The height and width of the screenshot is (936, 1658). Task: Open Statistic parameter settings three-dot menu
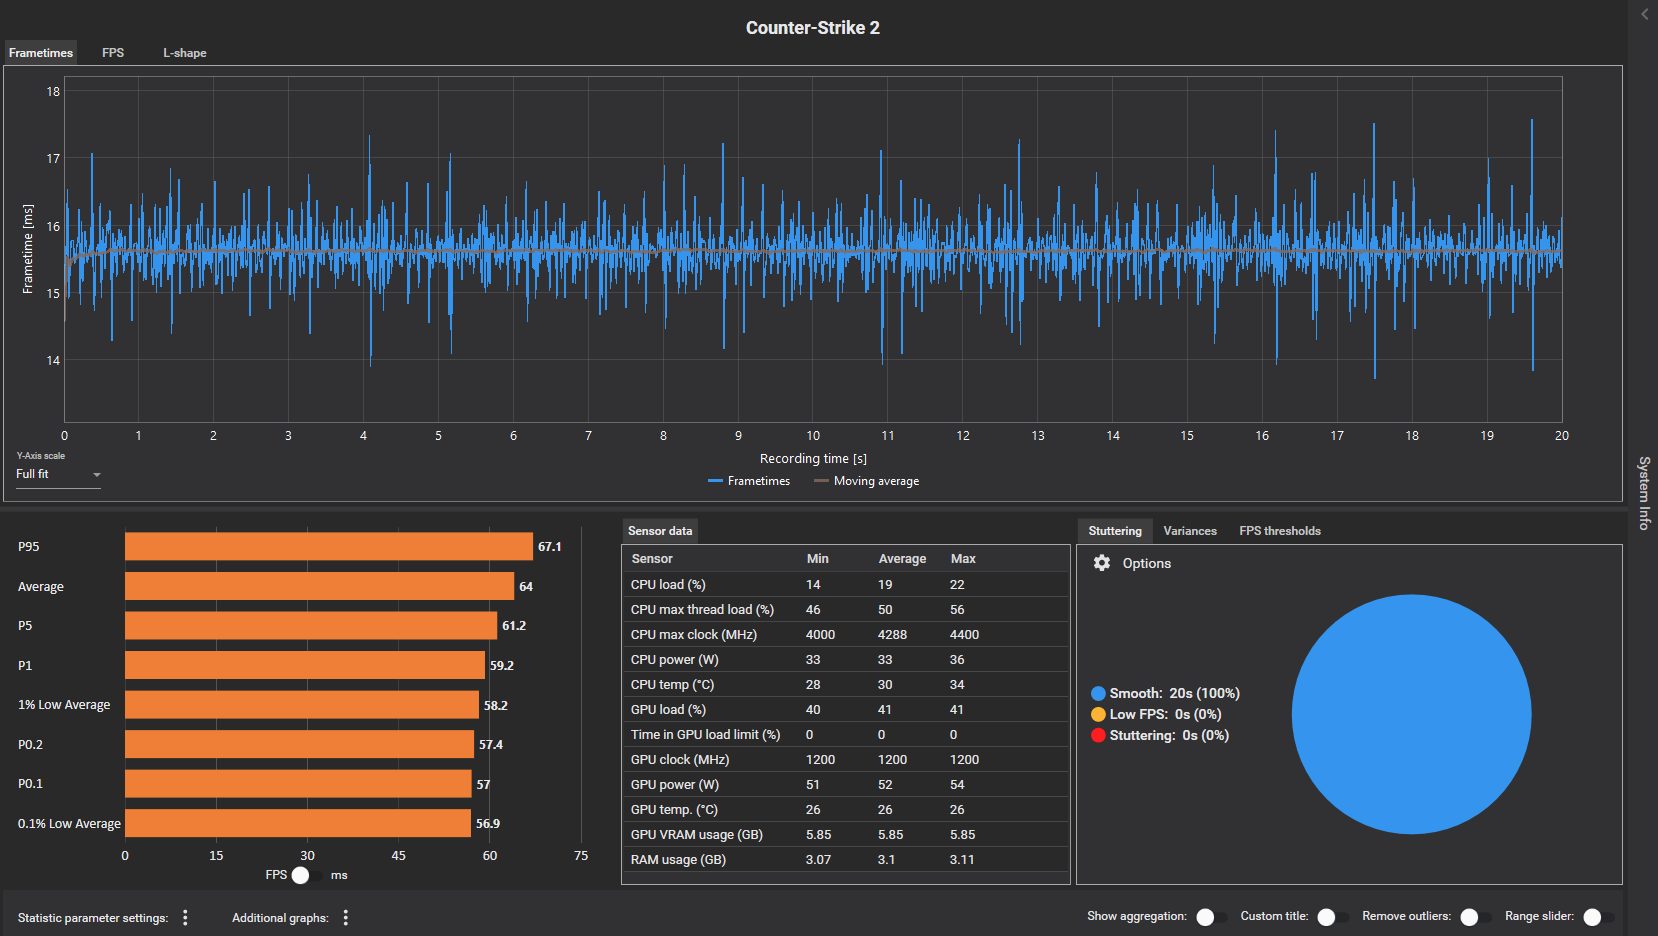[x=185, y=917]
